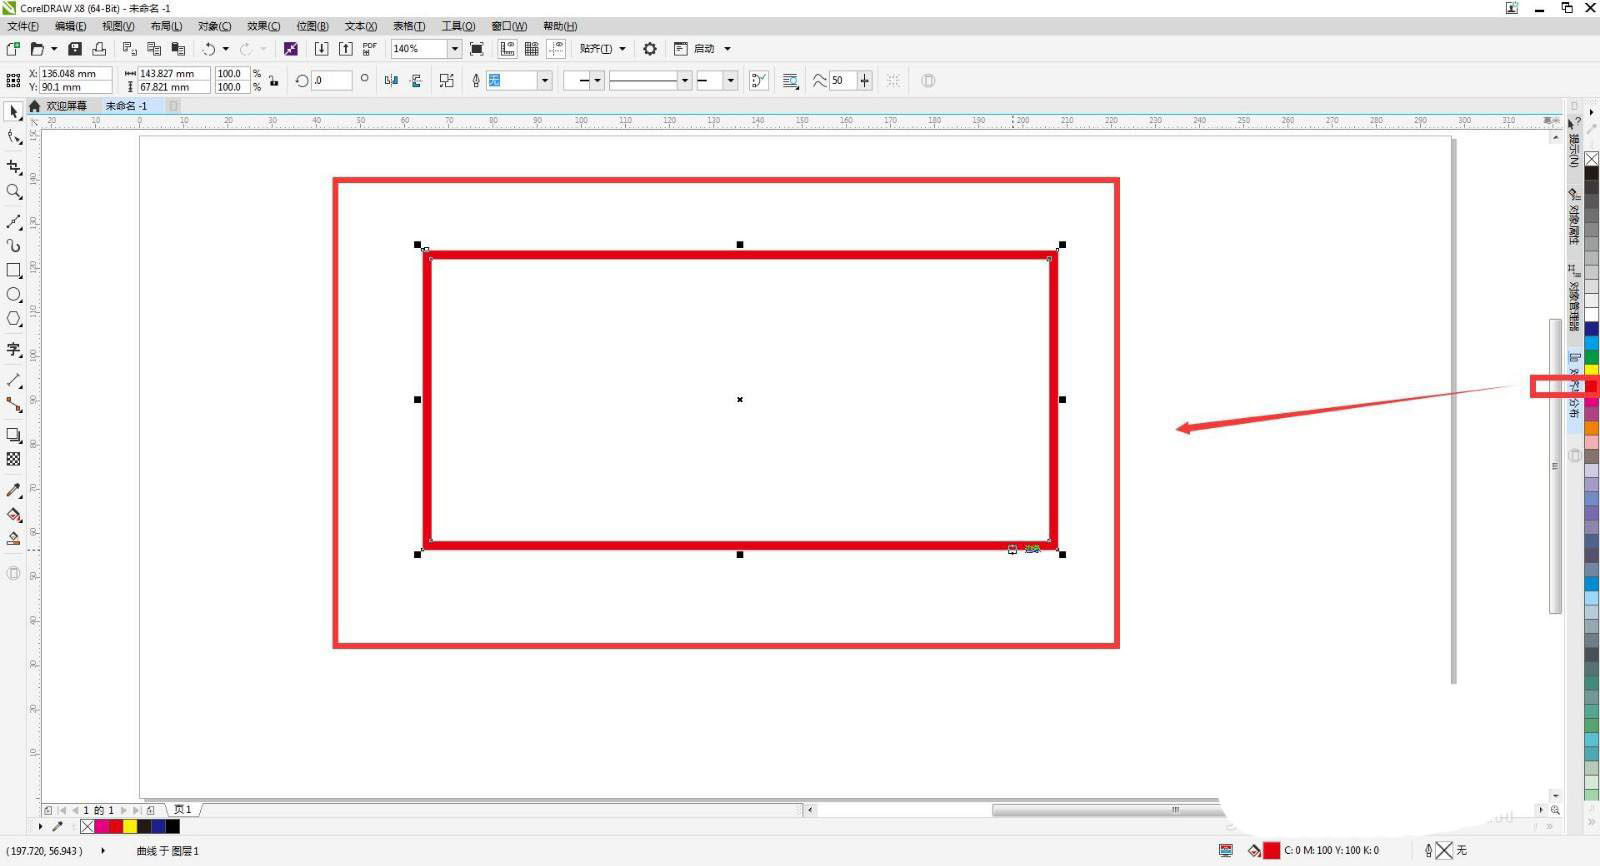This screenshot has height=866, width=1600.
Task: Click the rotation angle input field
Action: tap(331, 80)
